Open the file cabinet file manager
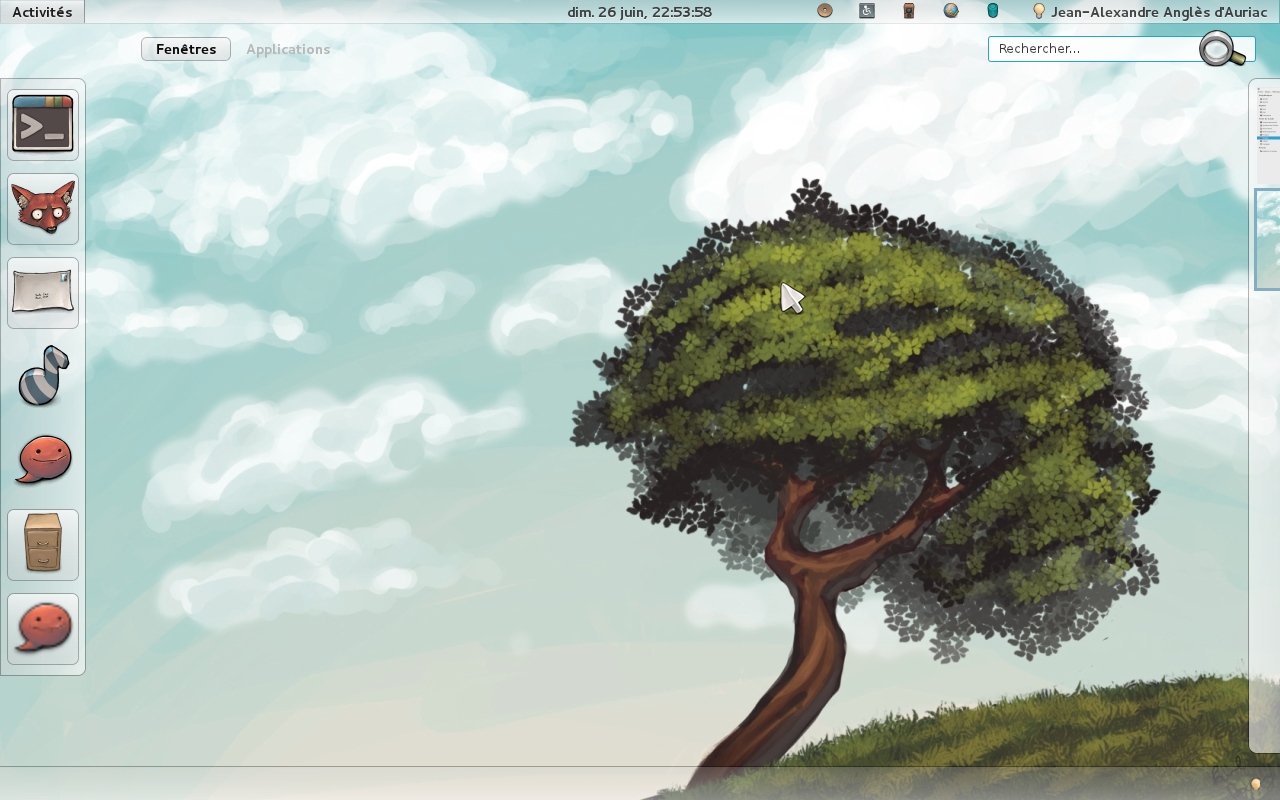1280x800 pixels. [43, 544]
